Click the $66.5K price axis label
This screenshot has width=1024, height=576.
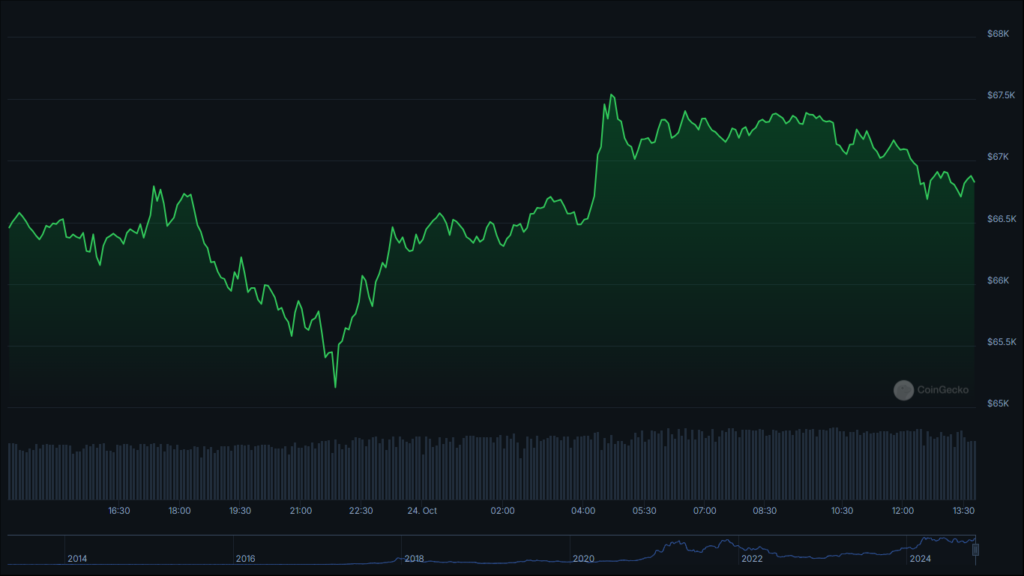(x=1001, y=219)
